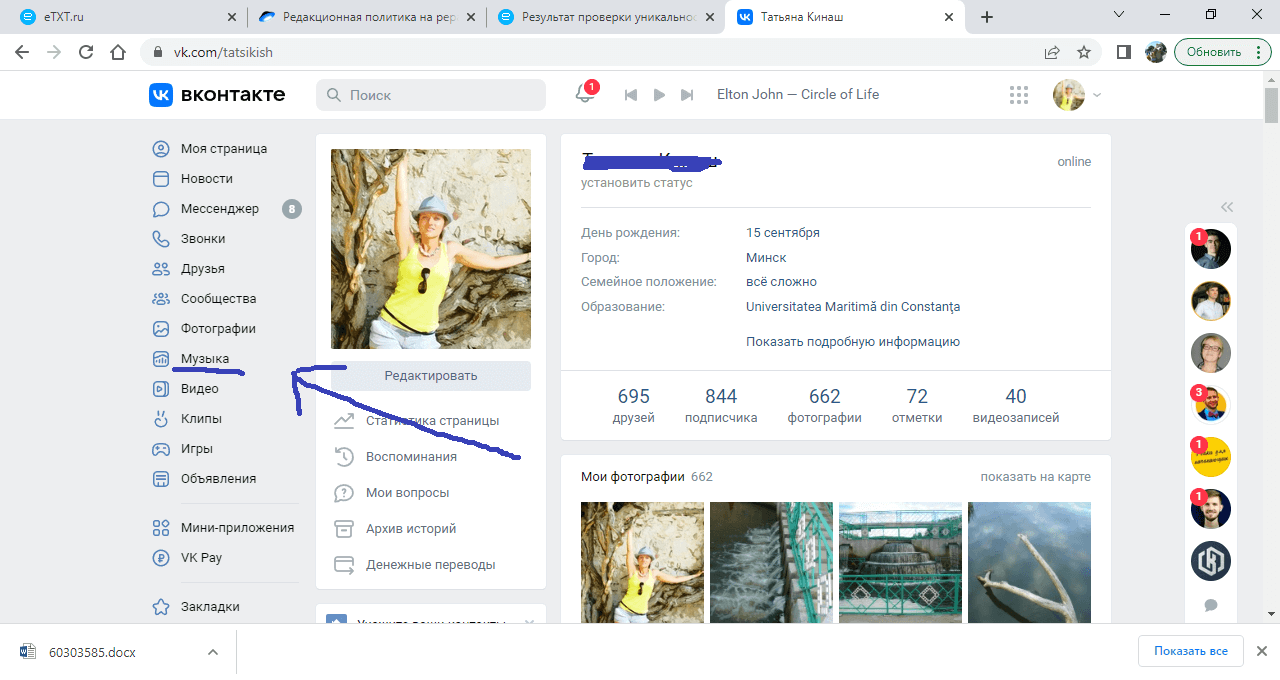Click the Фотографии icon in sidebar

tap(160, 328)
